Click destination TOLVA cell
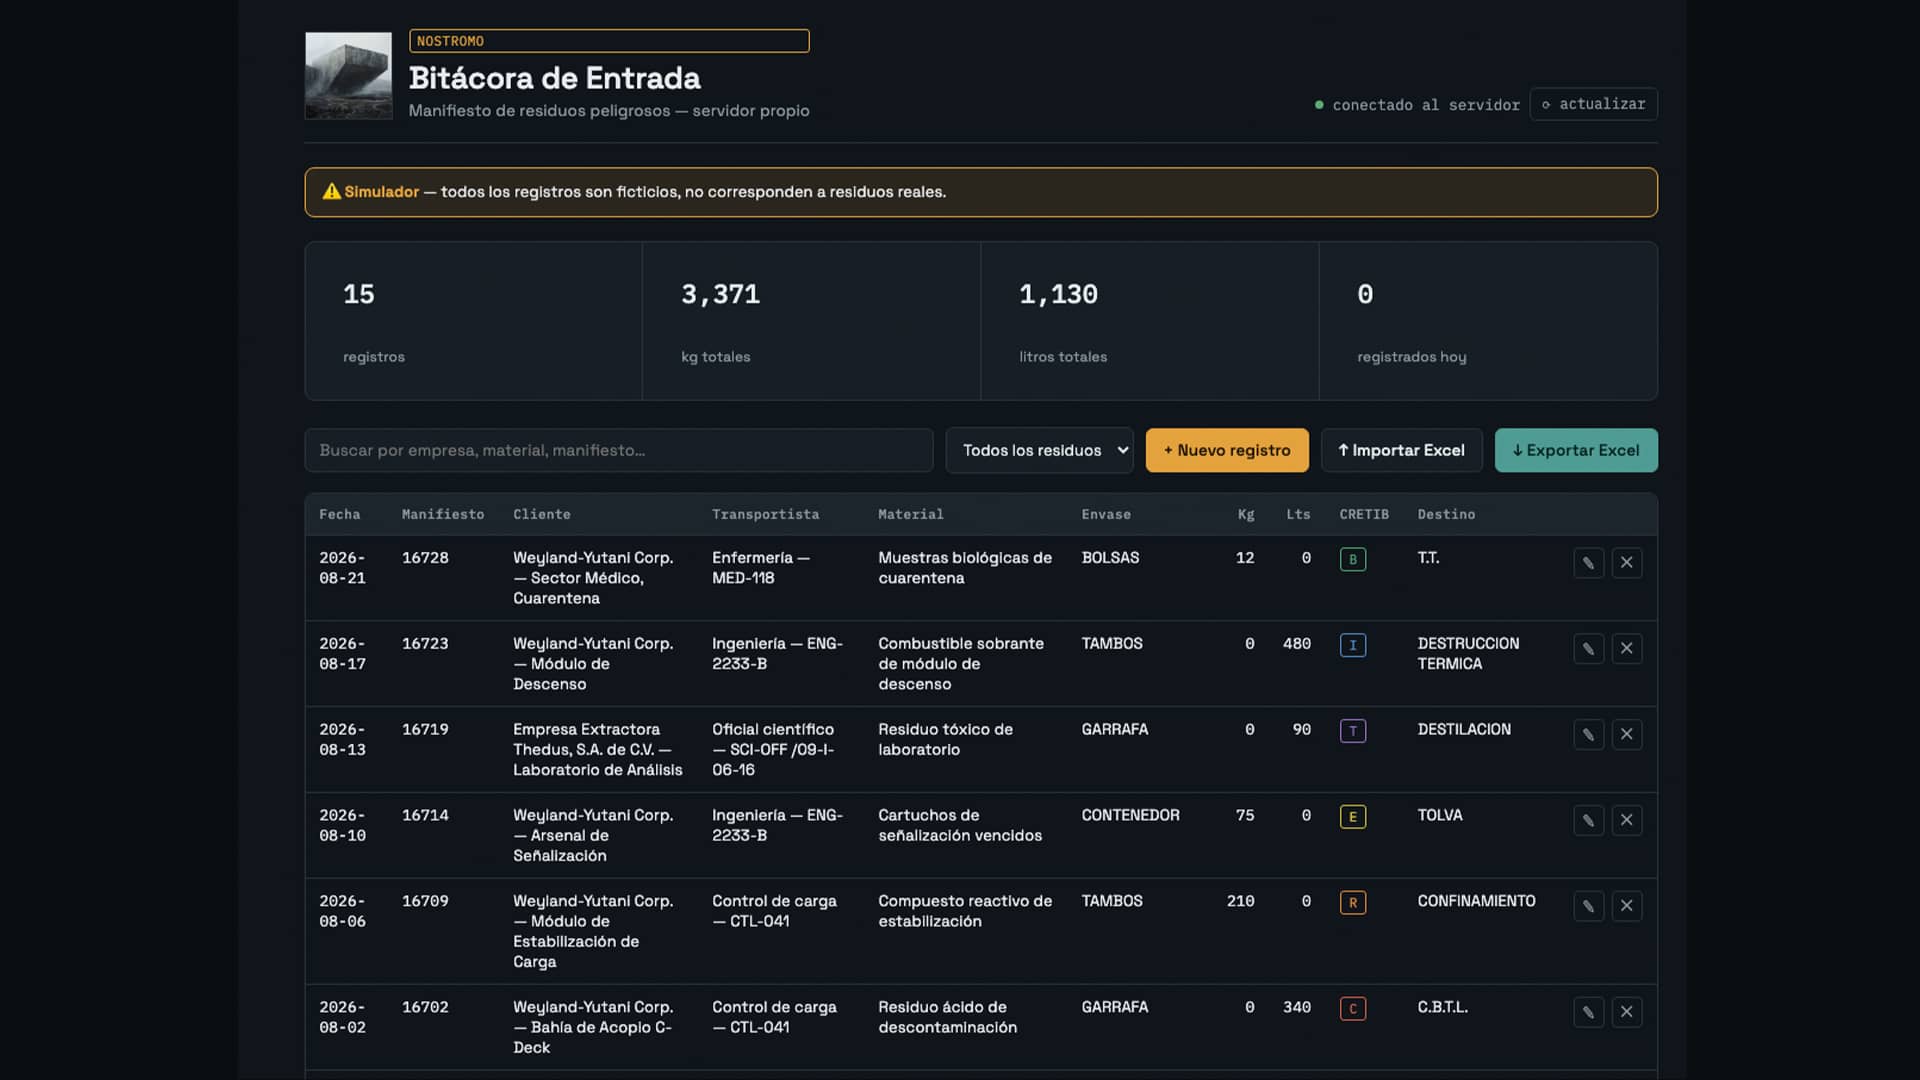 pos(1440,816)
